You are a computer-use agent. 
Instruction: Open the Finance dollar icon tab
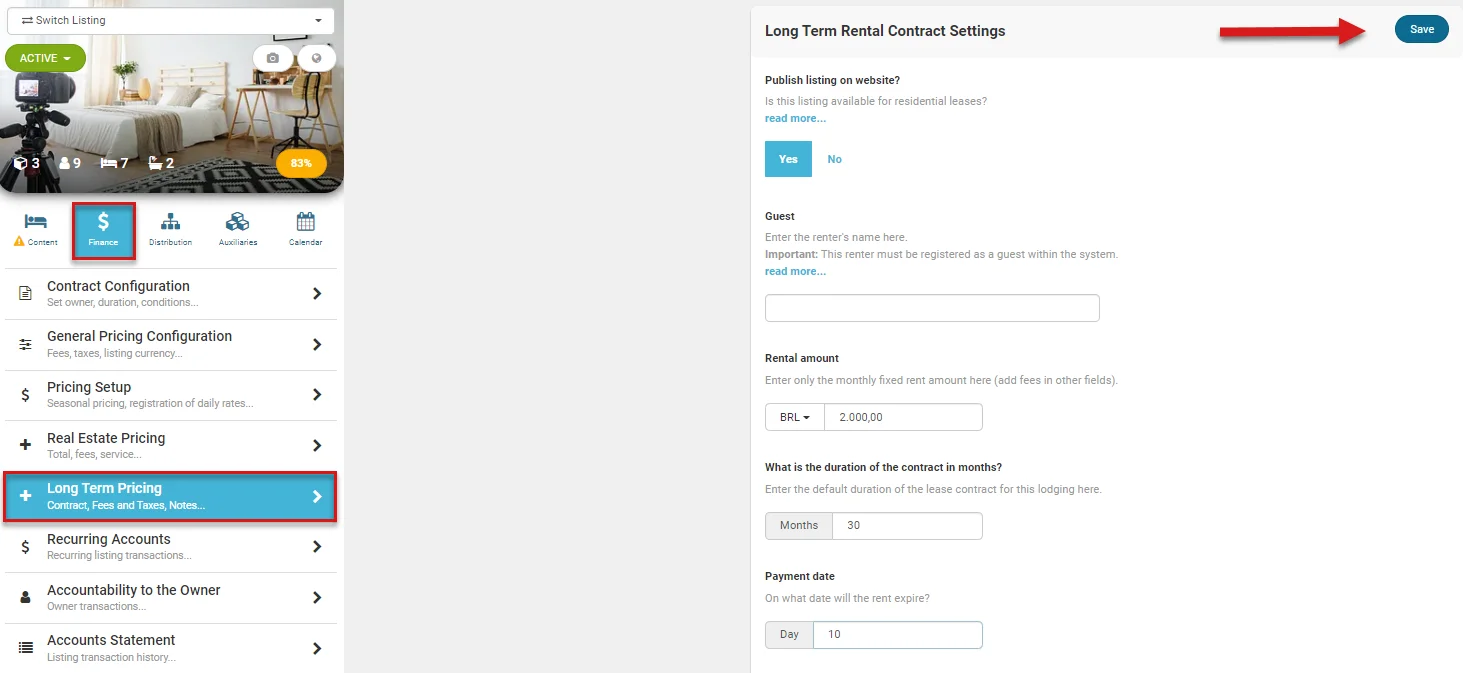coord(103,228)
